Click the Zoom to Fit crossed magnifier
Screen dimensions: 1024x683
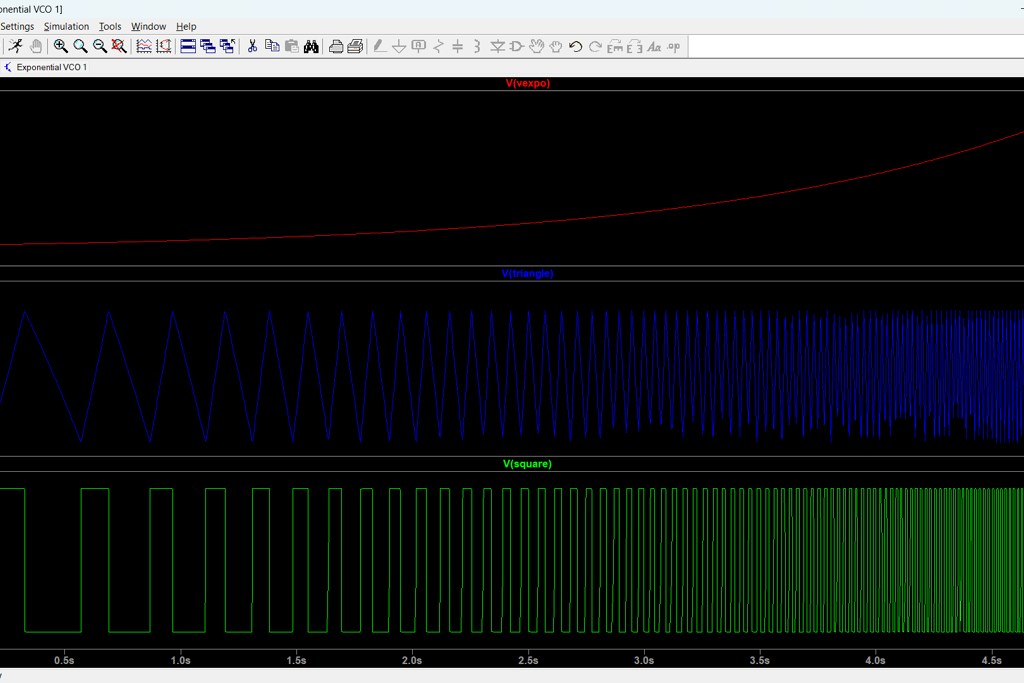click(x=119, y=46)
